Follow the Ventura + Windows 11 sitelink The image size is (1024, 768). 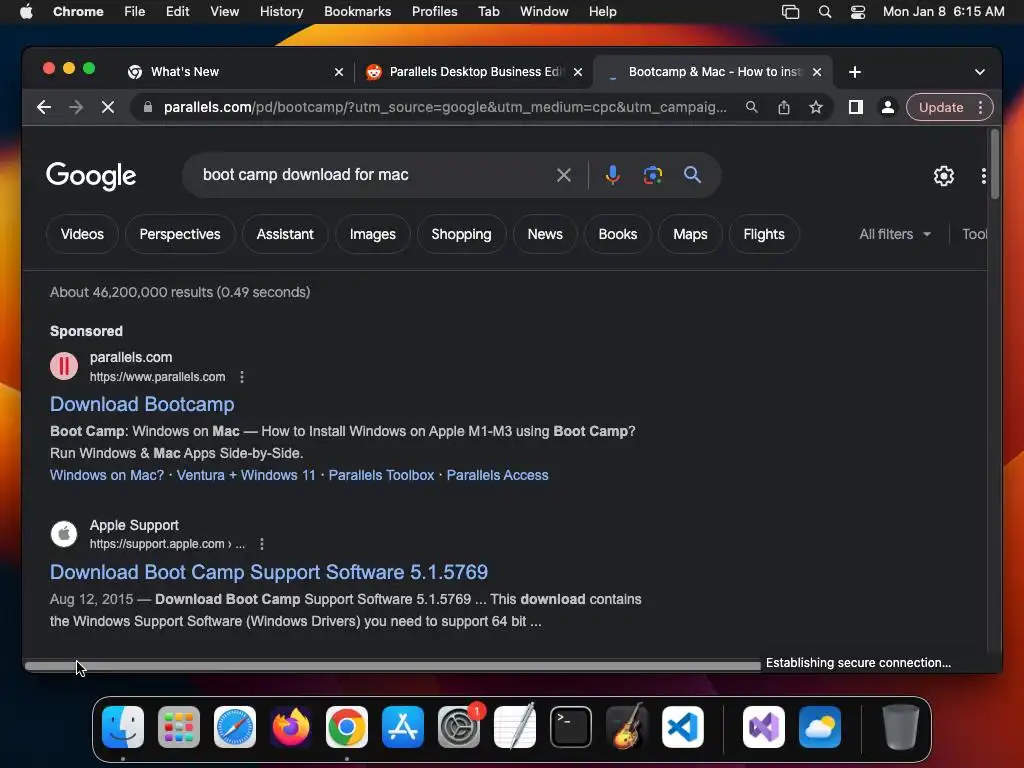click(x=246, y=475)
